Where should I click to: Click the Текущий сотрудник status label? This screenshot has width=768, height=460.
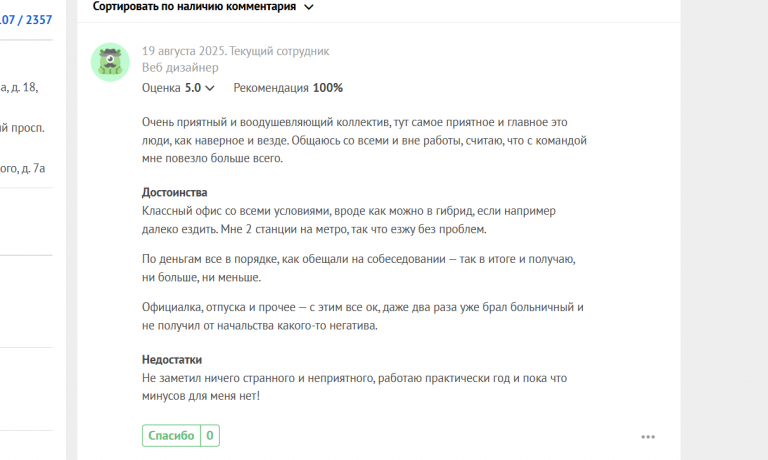pyautogui.click(x=279, y=51)
